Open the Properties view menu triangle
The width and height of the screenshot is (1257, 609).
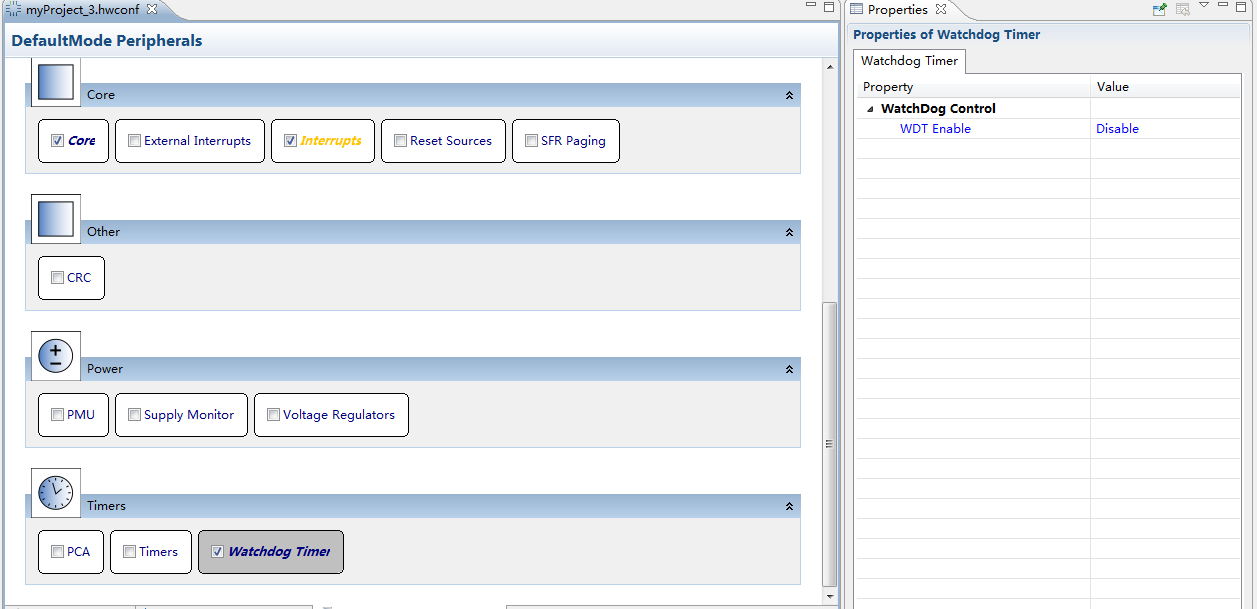[x=1204, y=6]
